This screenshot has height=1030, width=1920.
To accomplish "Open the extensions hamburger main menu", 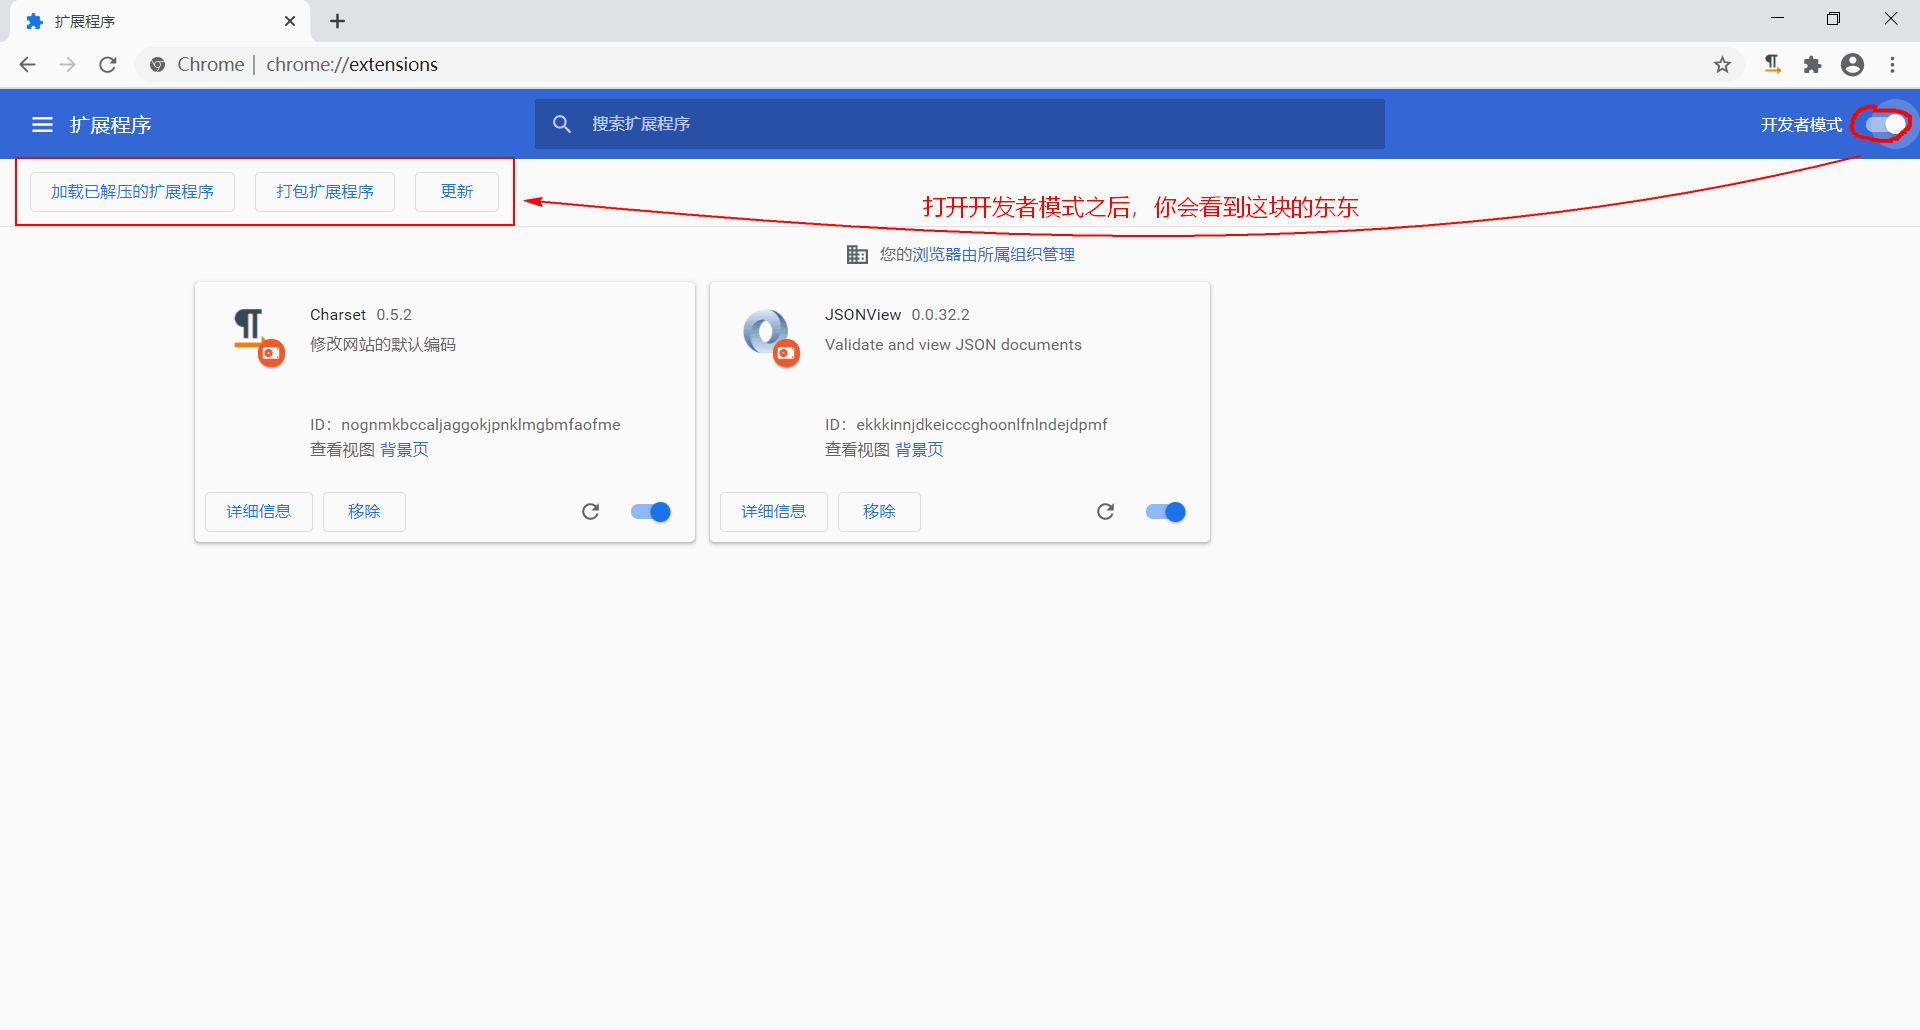I will click(42, 125).
